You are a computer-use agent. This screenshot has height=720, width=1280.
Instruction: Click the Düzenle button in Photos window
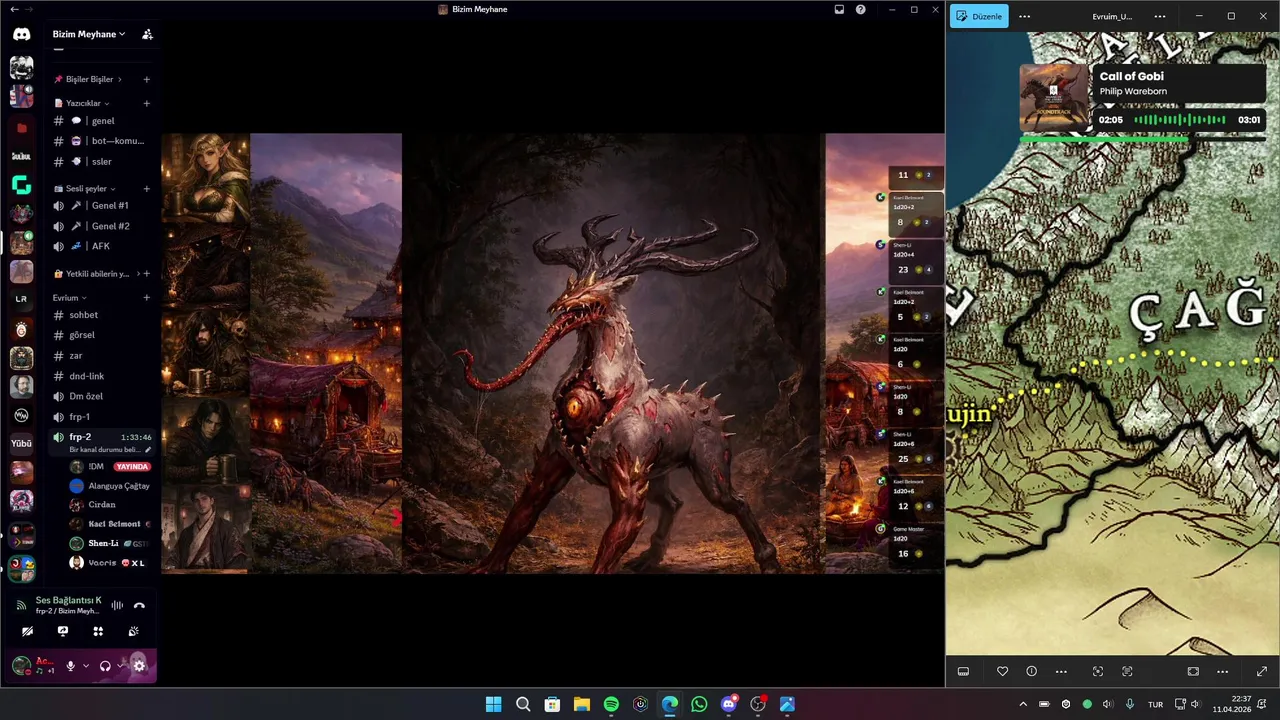(x=979, y=16)
